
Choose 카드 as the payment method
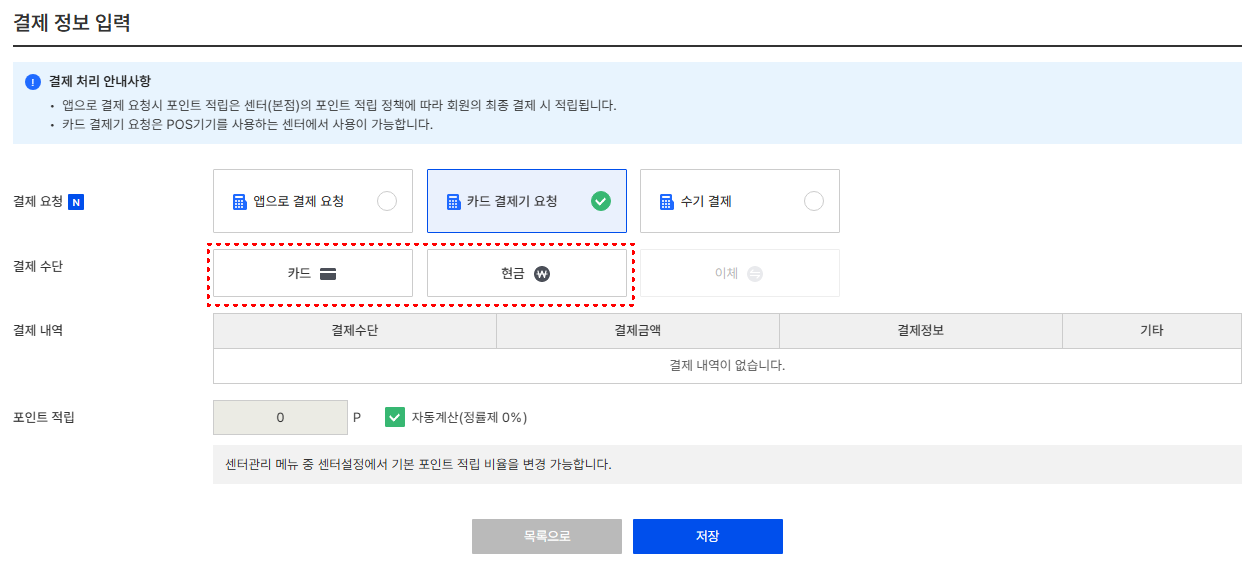313,273
